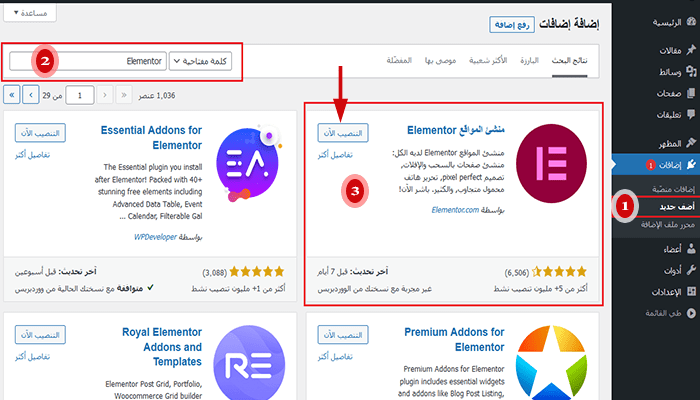
Task: Install Premium Addons for Elementor
Action: [343, 335]
